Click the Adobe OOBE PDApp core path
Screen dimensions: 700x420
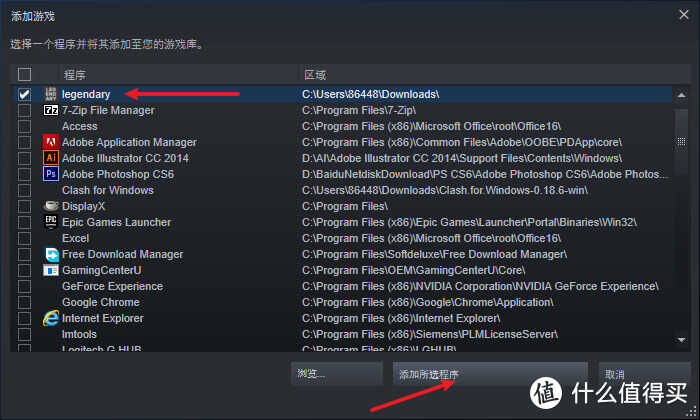[462, 142]
